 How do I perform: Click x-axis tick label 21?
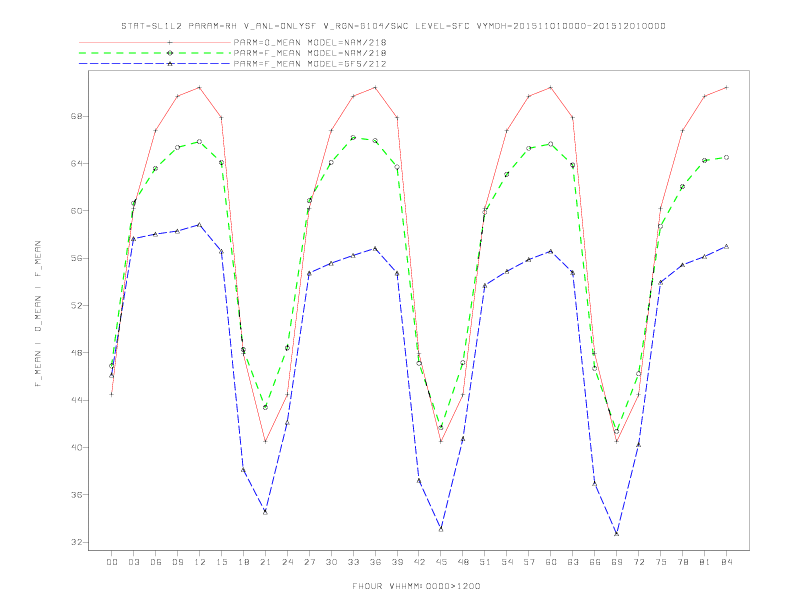pos(265,562)
